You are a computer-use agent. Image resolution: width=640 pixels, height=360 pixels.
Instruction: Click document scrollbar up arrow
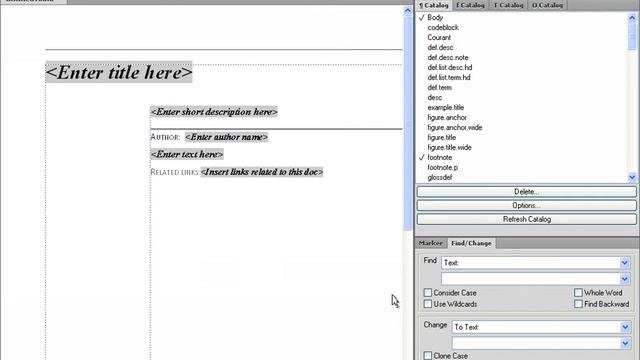(407, 11)
